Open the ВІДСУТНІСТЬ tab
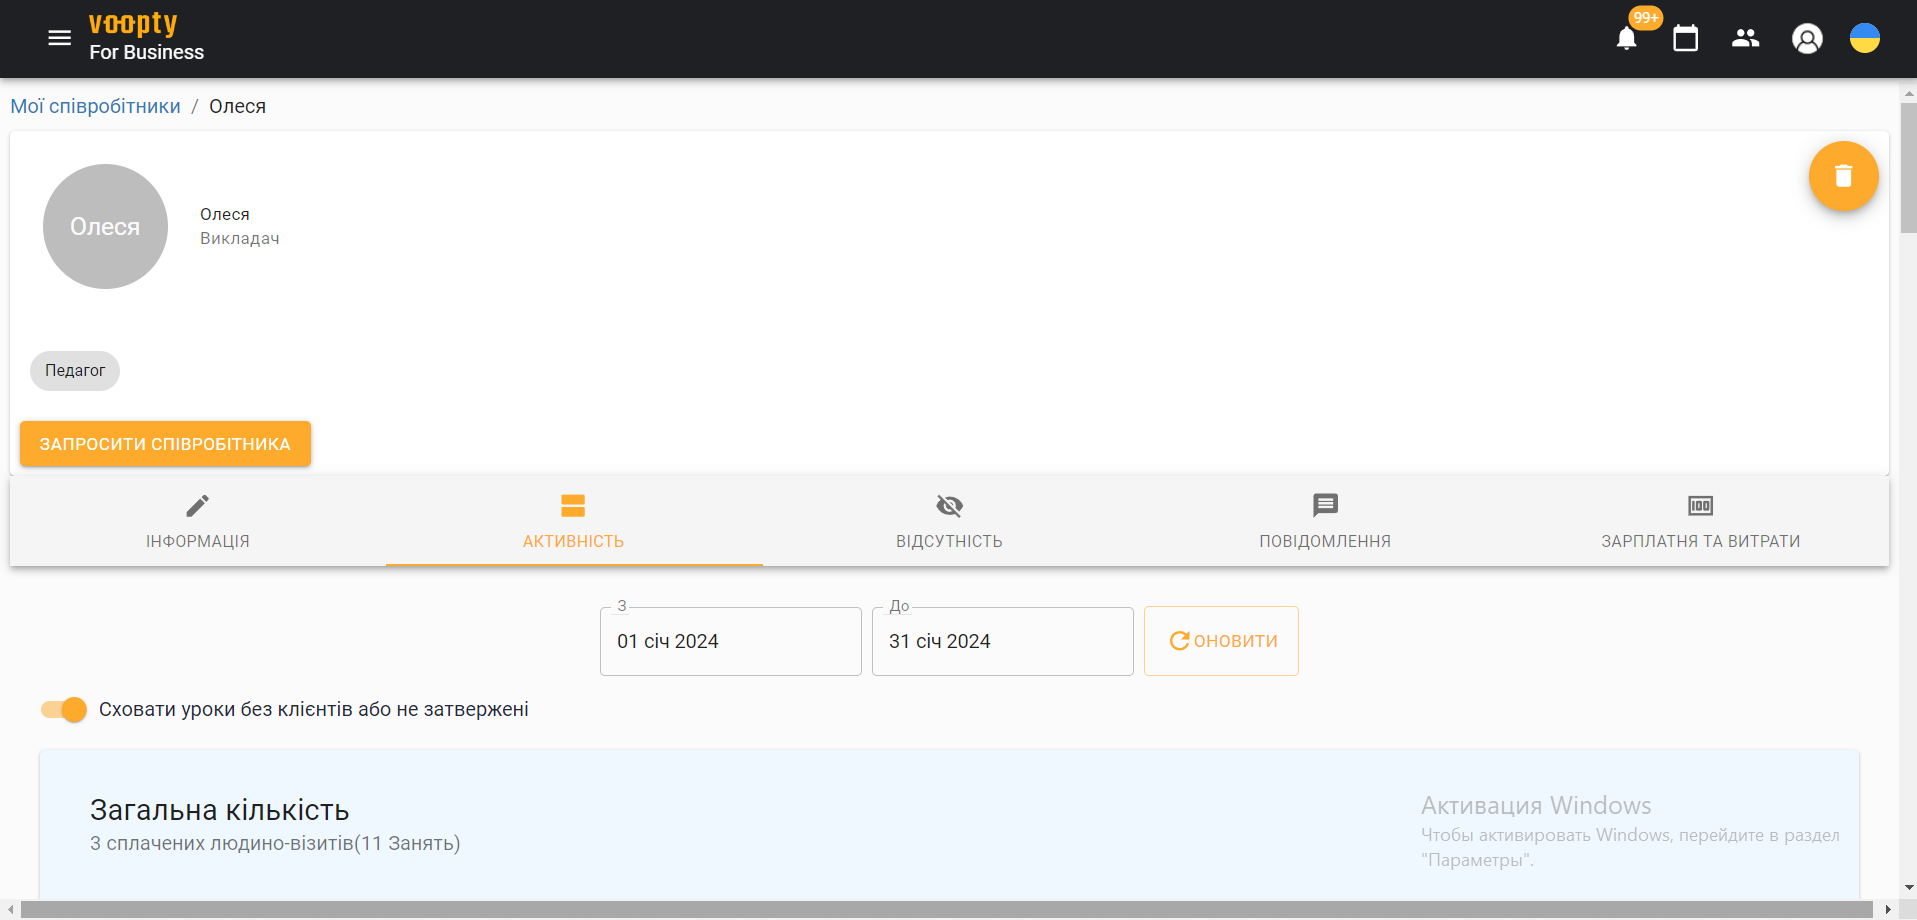 948,522
